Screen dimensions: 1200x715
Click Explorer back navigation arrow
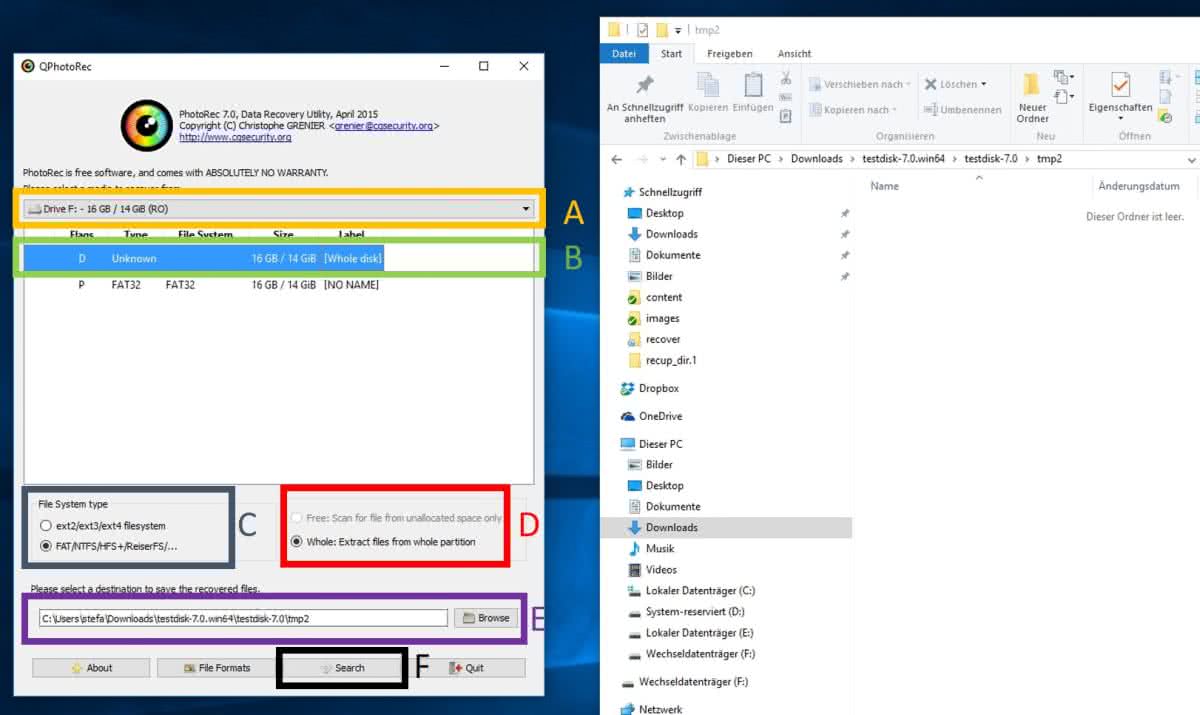616,159
